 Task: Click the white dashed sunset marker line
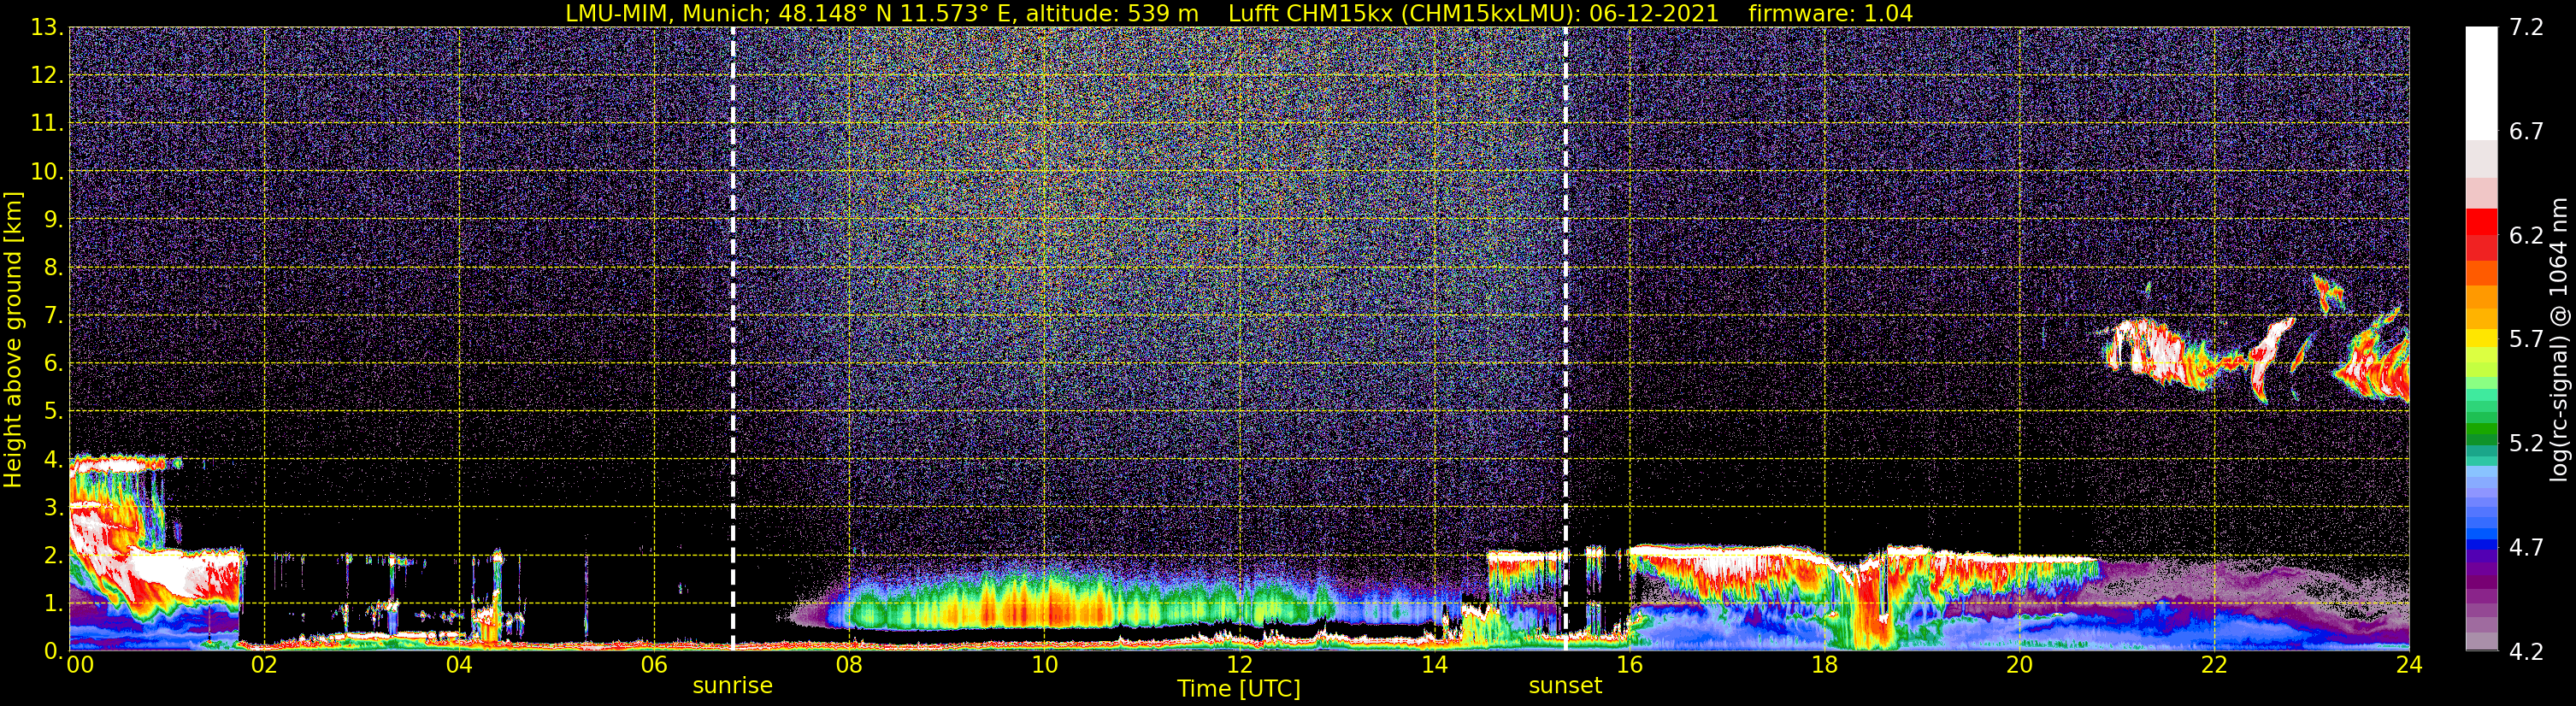1565,339
